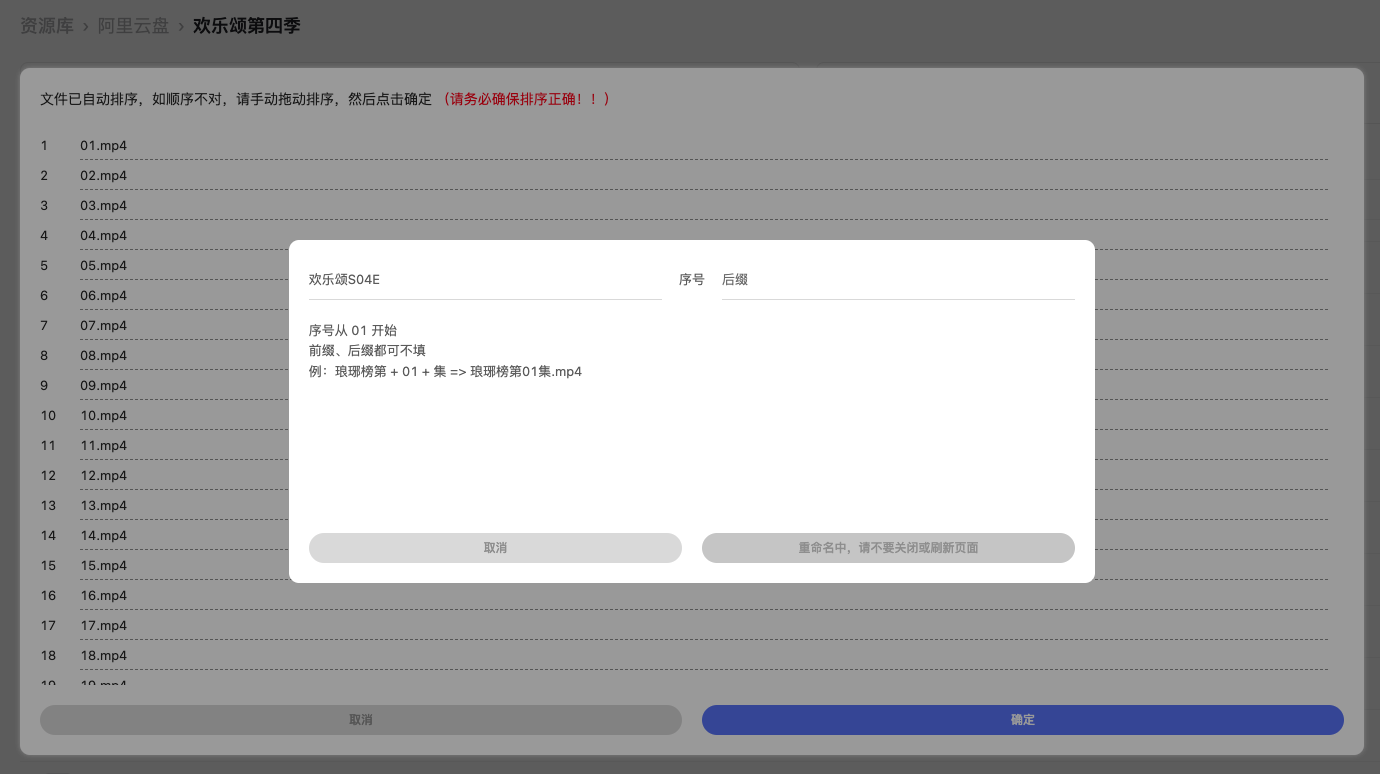Select file 07.mp4 in the list
This screenshot has height=774, width=1380.
pyautogui.click(x=104, y=326)
